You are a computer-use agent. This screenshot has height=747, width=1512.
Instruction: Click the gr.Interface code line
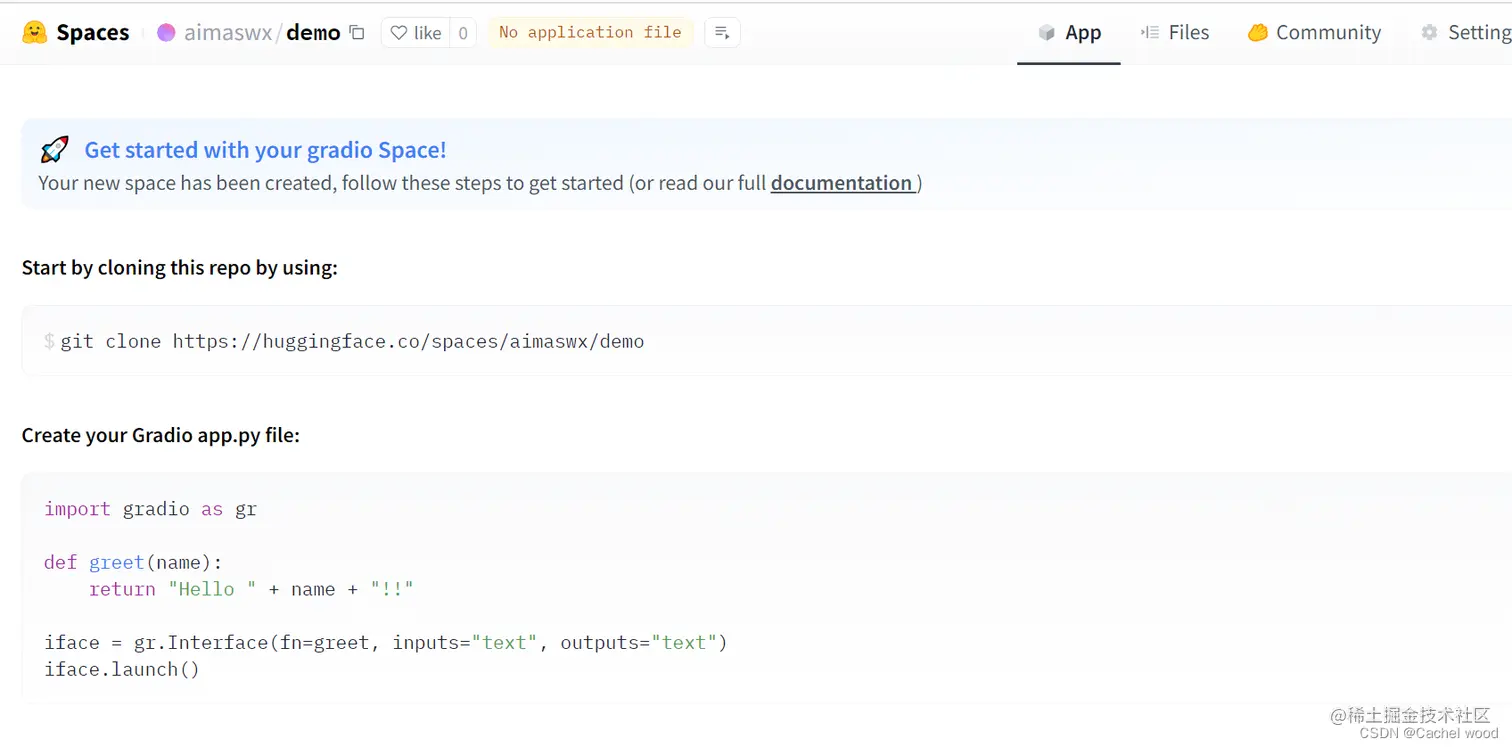tap(386, 642)
